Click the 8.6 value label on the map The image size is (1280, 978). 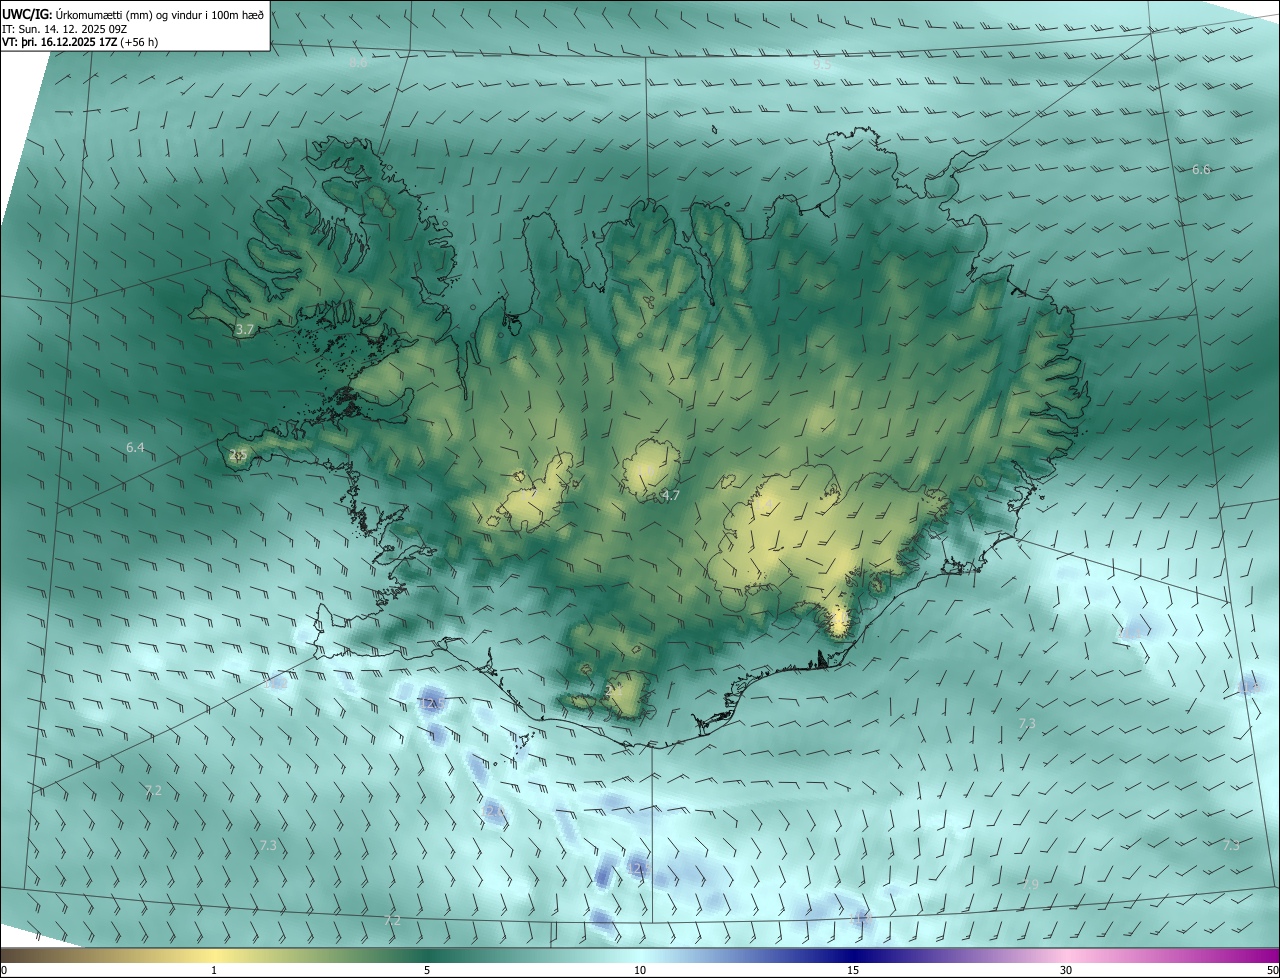[x=358, y=62]
